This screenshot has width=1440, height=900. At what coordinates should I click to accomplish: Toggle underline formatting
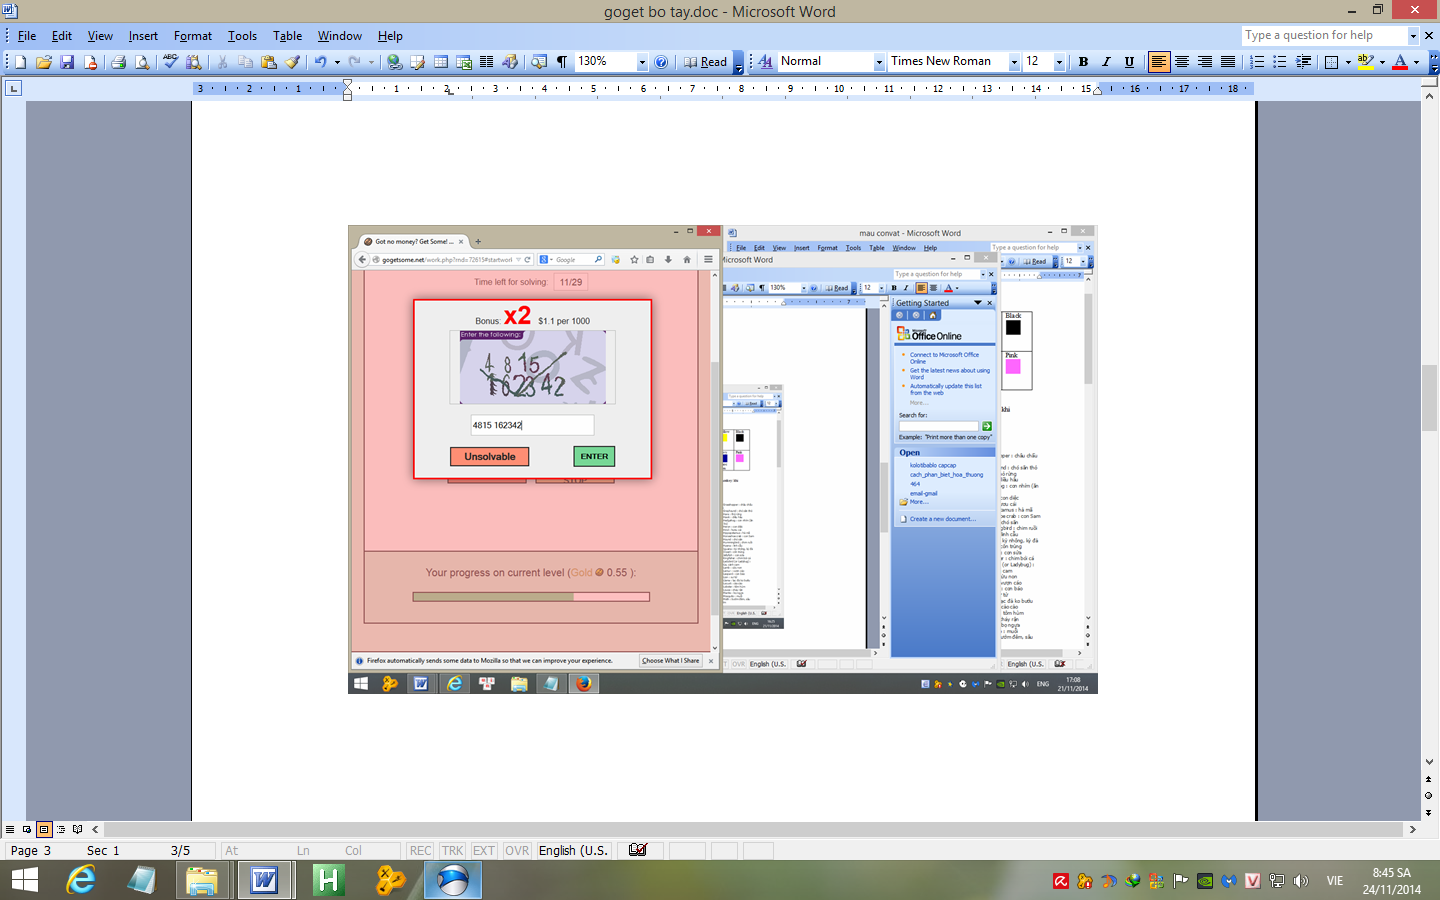tap(1129, 62)
